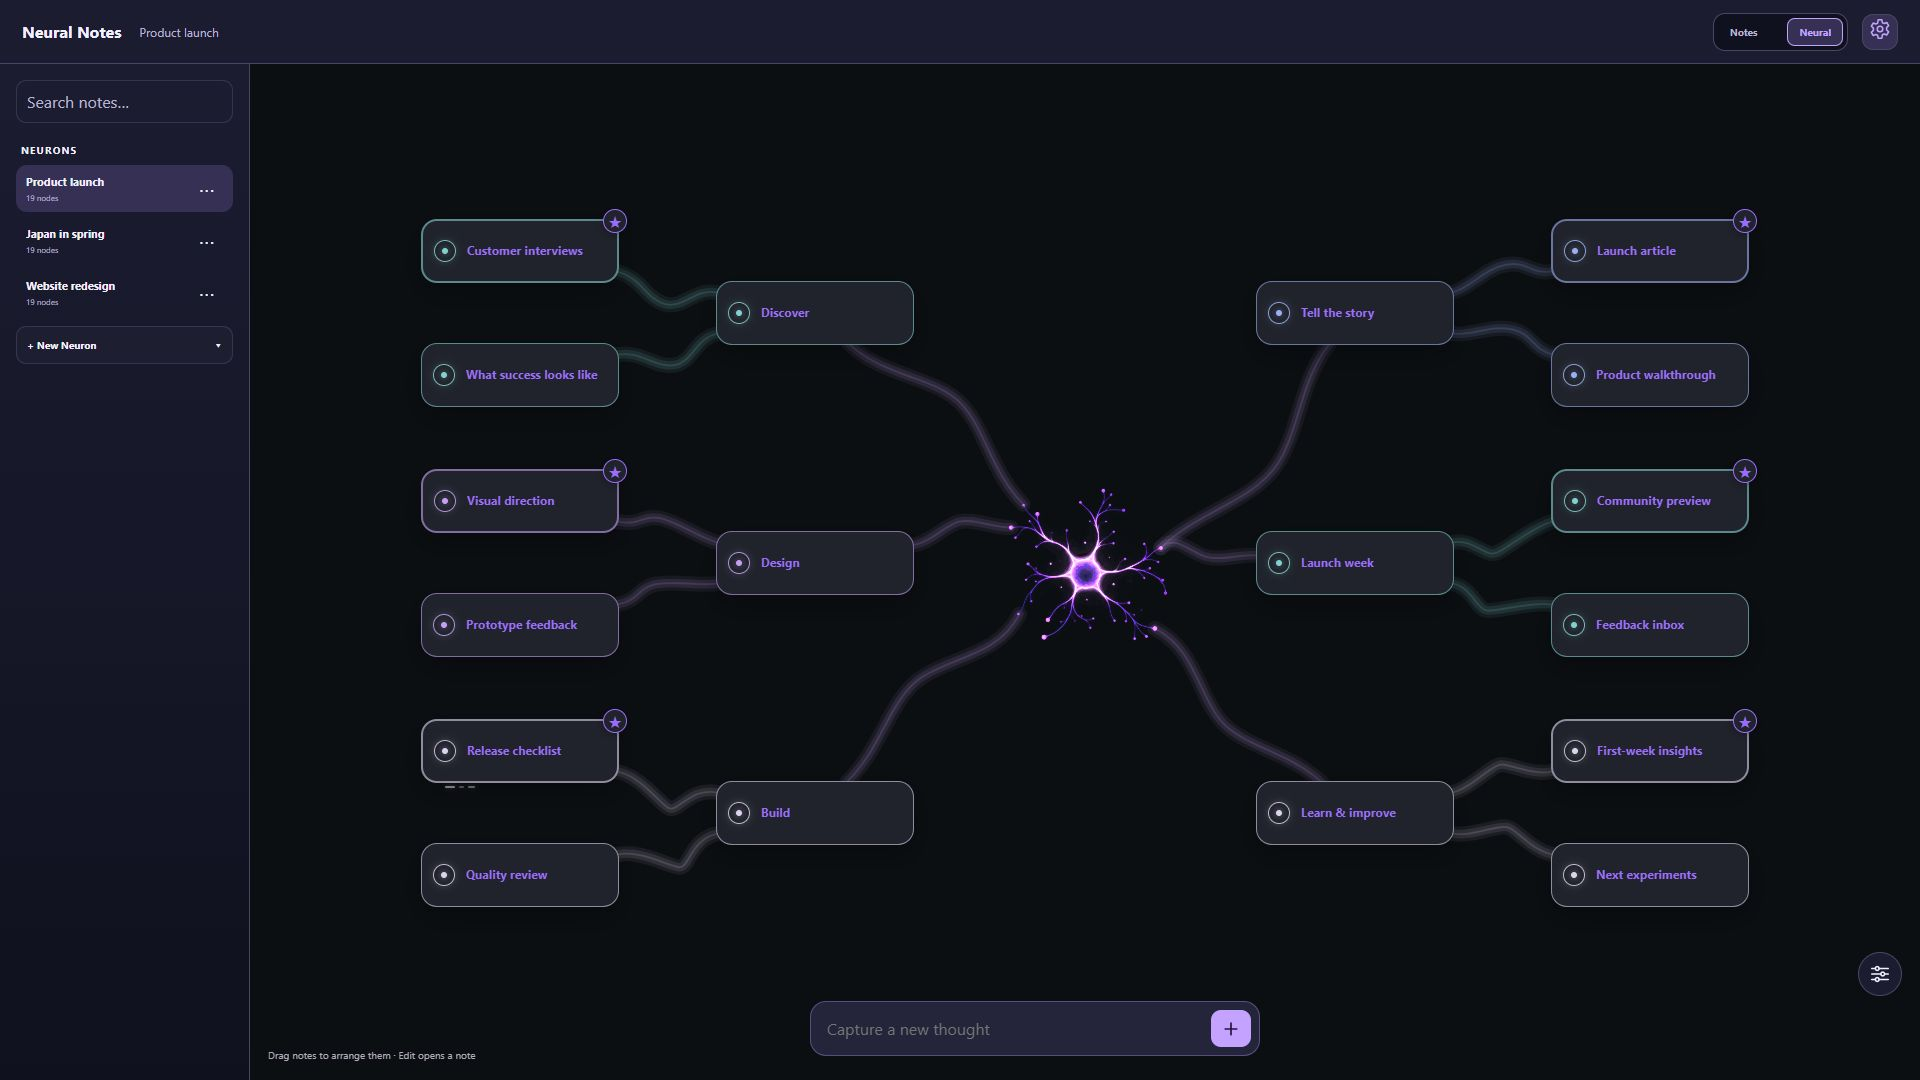The image size is (1920, 1080).
Task: Open the settings gear icon
Action: [x=1879, y=31]
